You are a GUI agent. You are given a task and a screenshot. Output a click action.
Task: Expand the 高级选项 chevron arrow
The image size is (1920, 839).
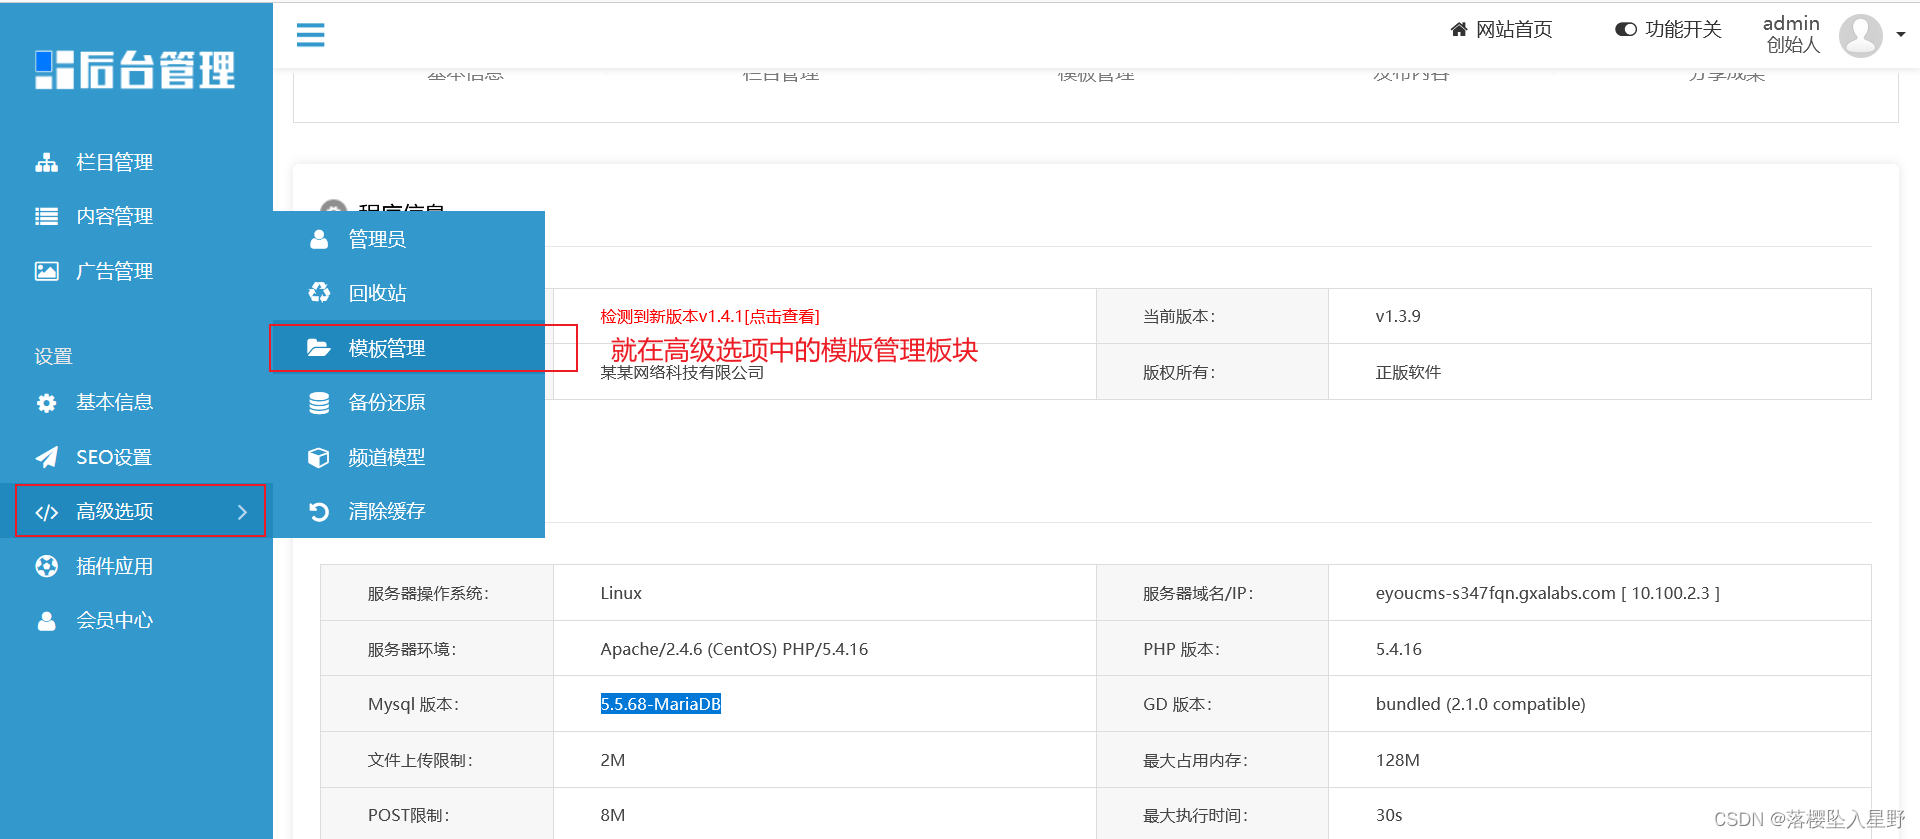coord(242,512)
